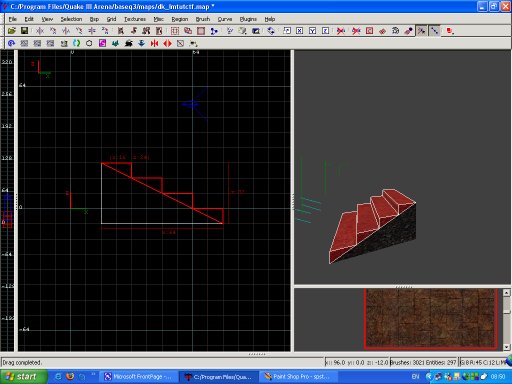Click the red outward-arrows icon
This screenshot has width=512, height=384.
167,43
